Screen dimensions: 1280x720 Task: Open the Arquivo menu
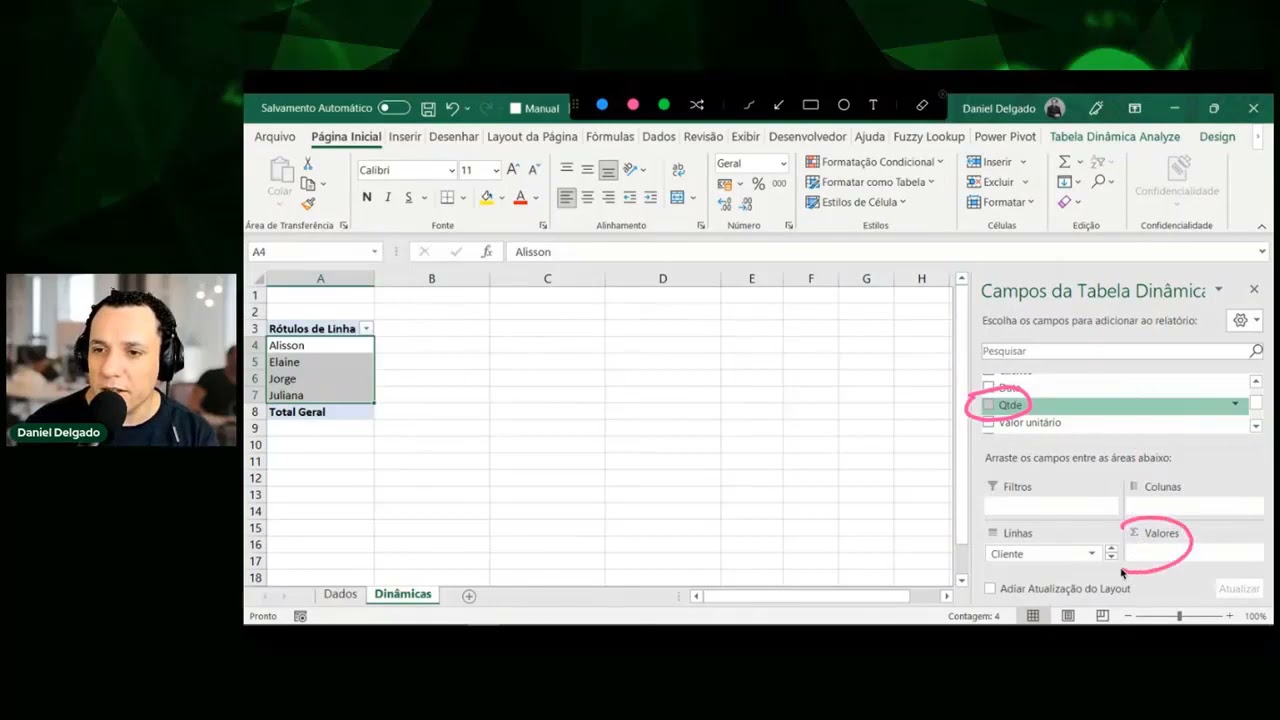pos(275,137)
